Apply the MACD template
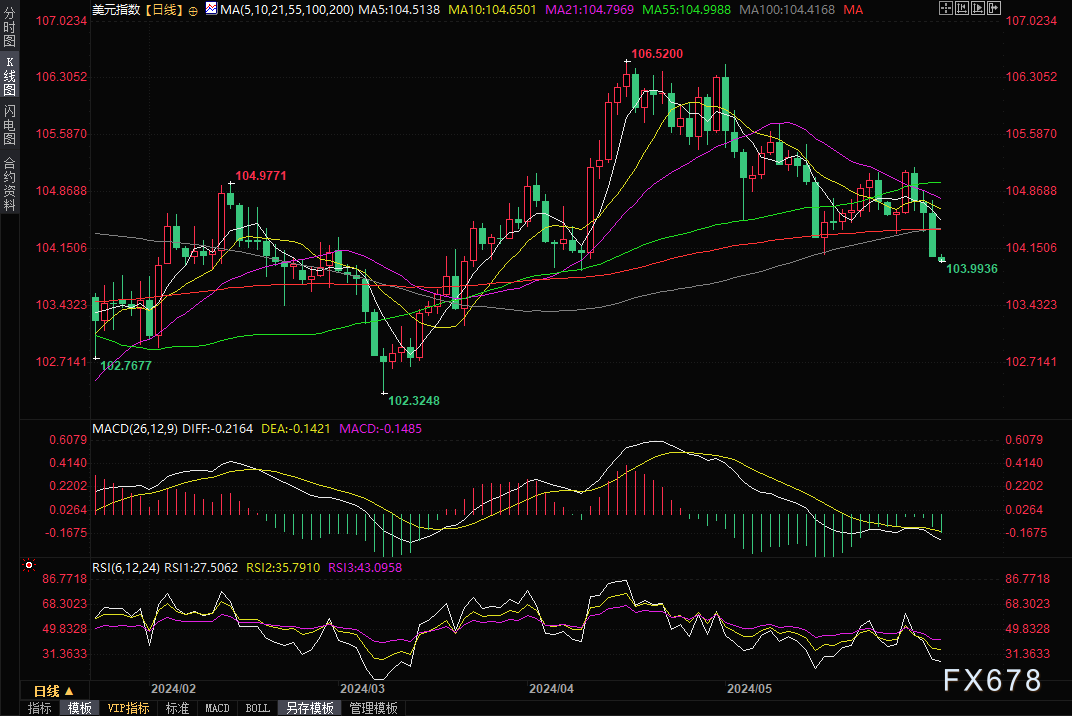This screenshot has height=716, width=1072. coord(217,708)
